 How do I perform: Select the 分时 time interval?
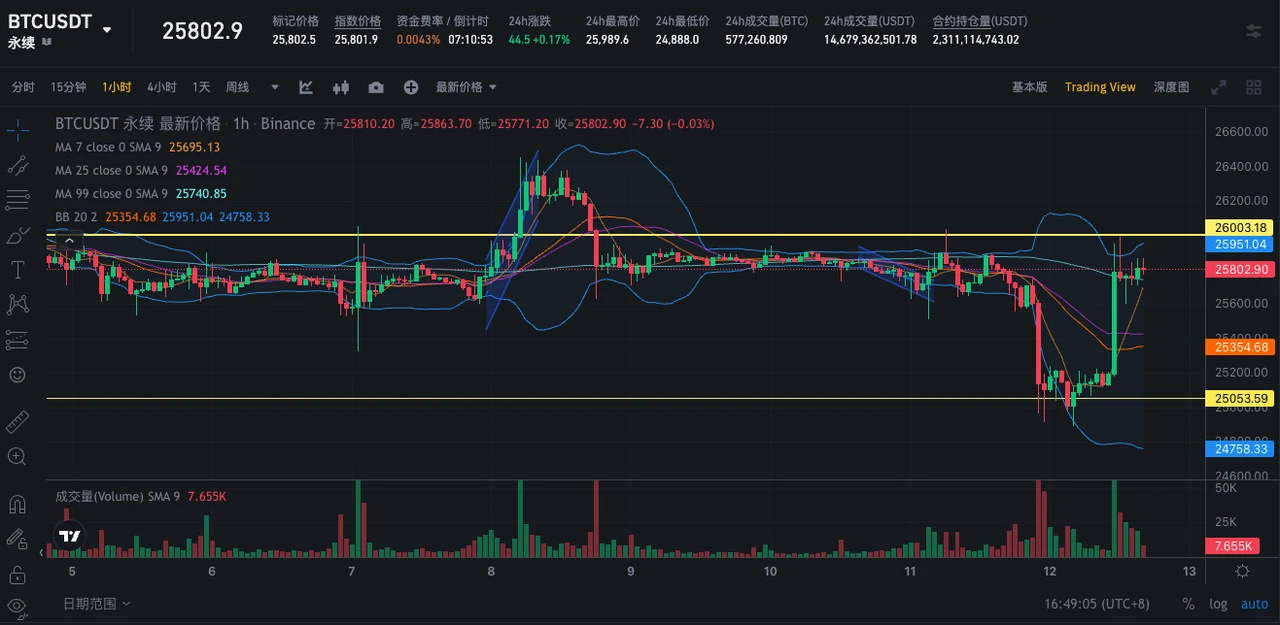click(23, 88)
